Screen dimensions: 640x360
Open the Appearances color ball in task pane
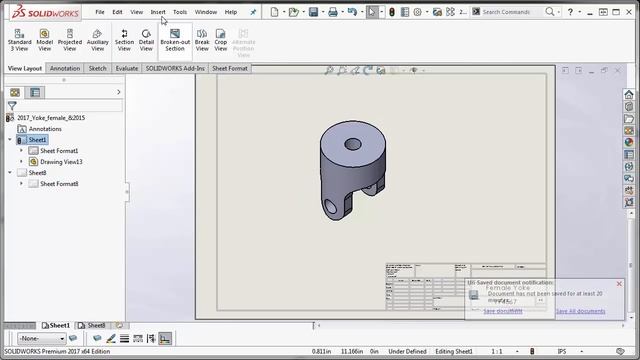629,142
